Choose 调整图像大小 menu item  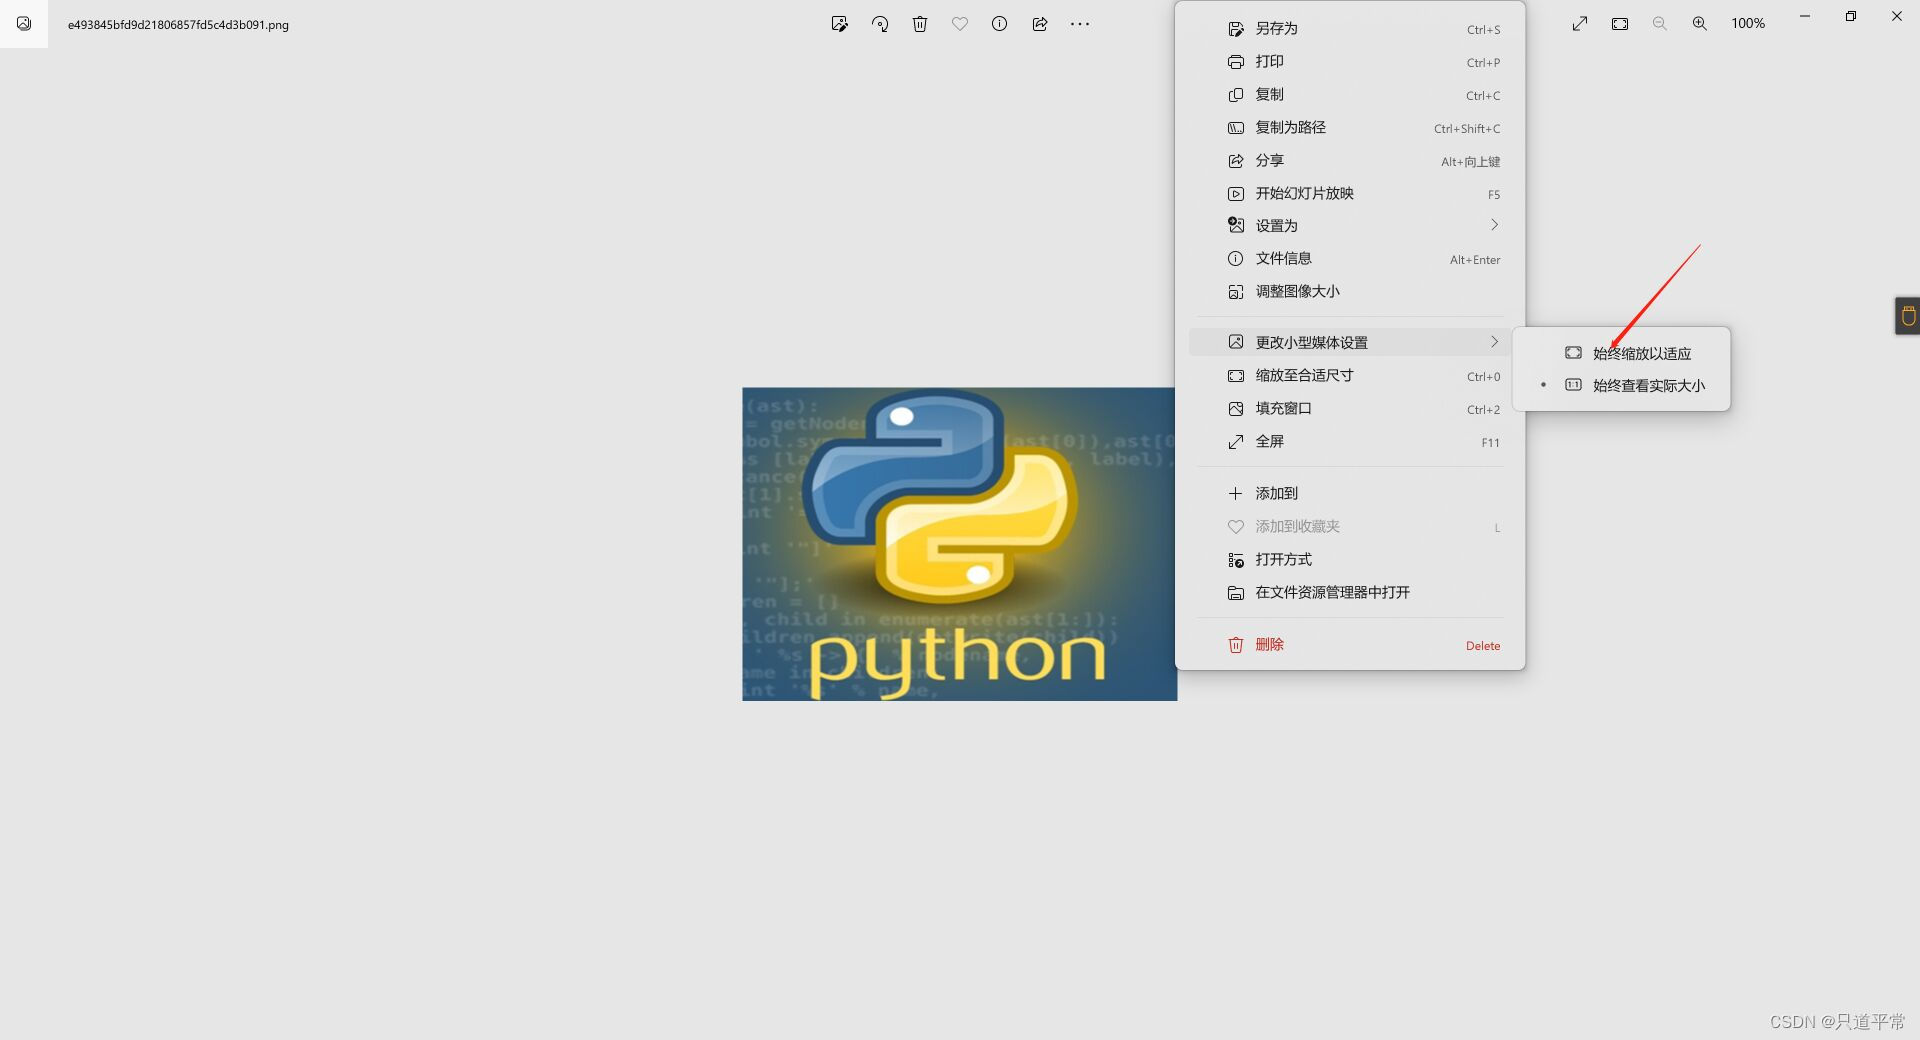pos(1350,292)
